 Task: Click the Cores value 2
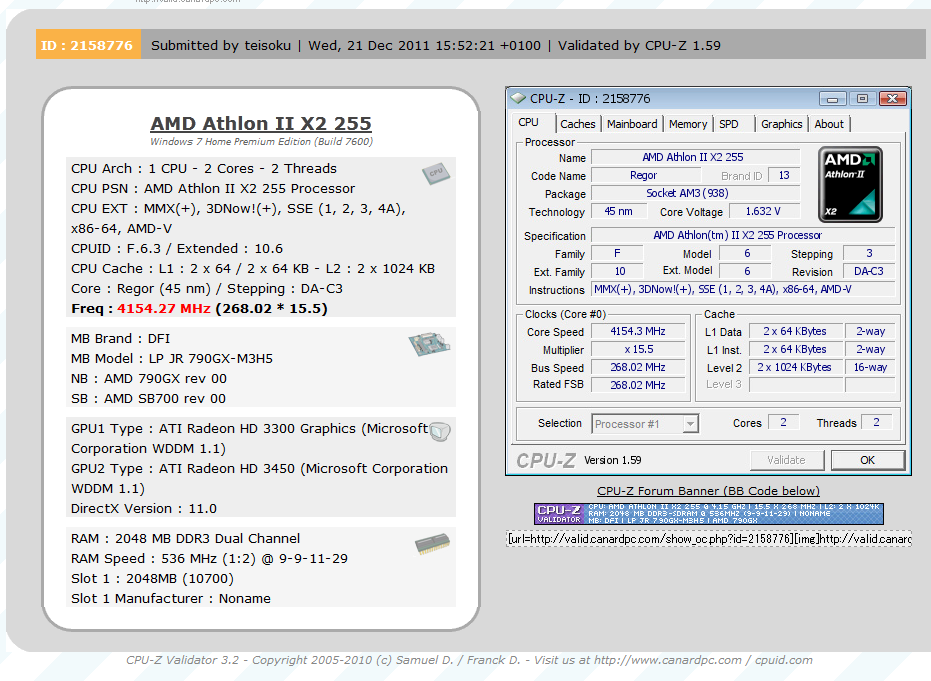point(783,423)
